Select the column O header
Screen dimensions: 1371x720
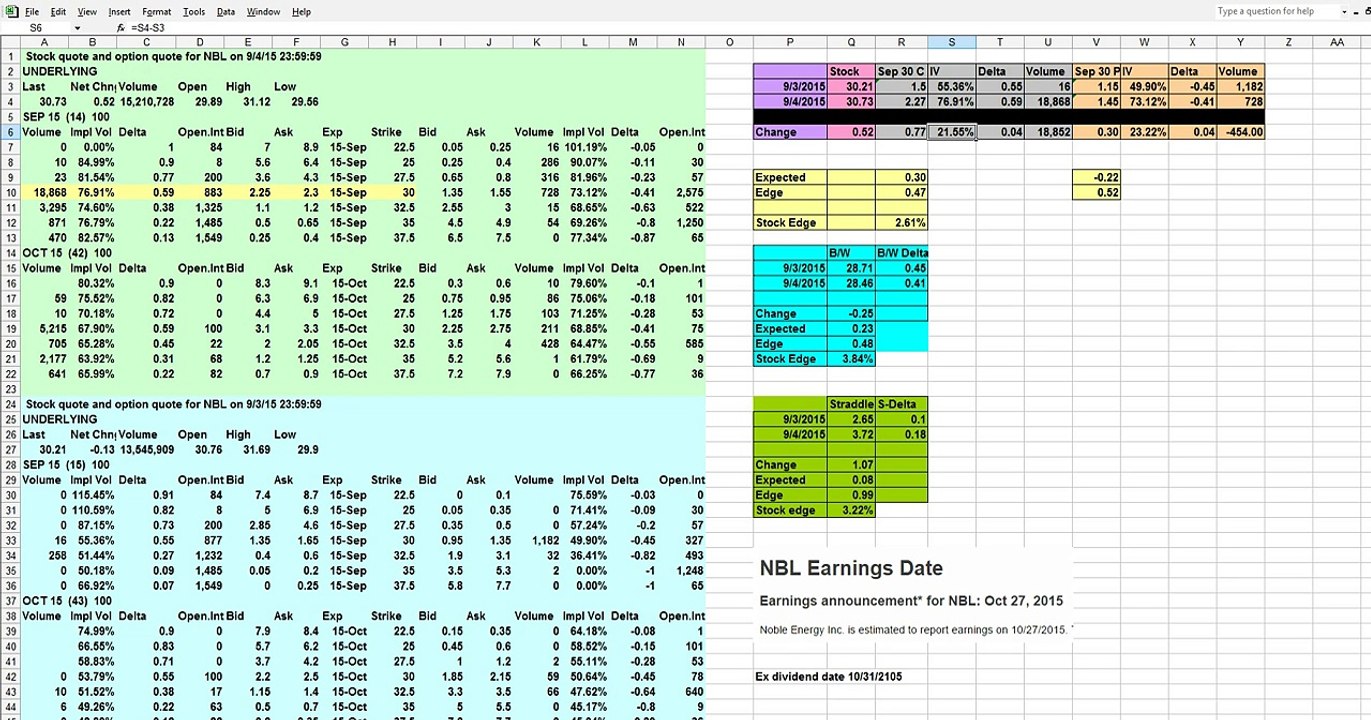coord(730,42)
